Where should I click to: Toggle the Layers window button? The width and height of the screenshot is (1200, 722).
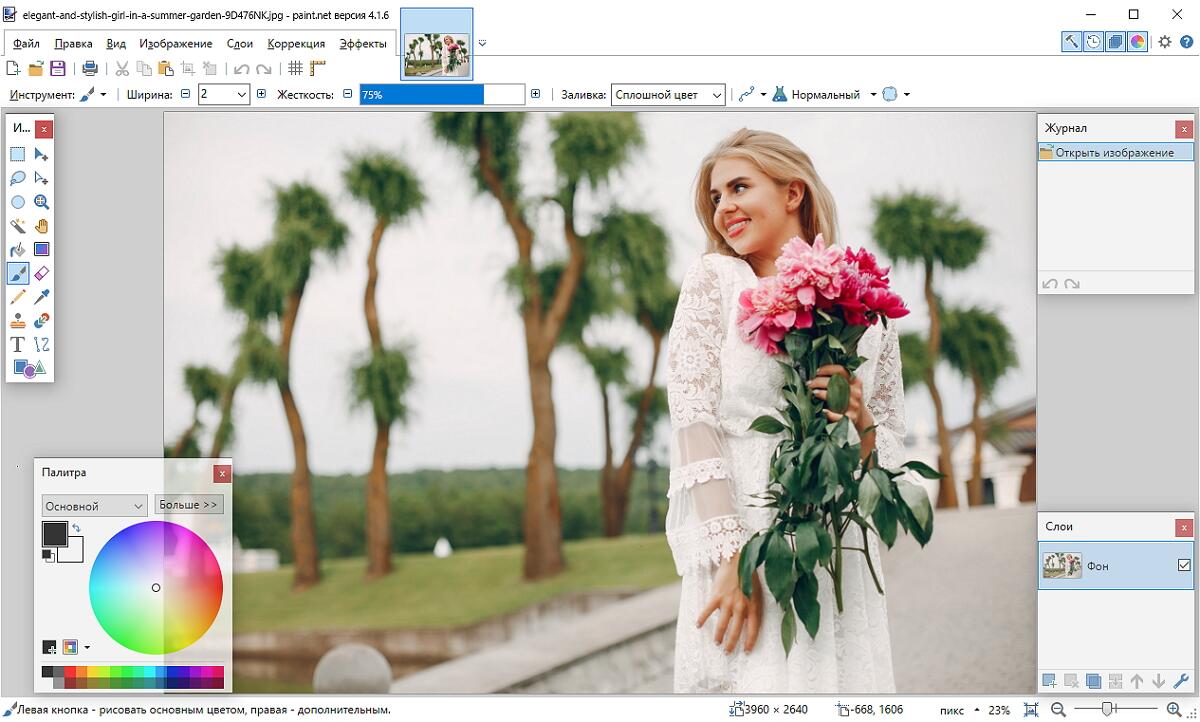[1115, 41]
